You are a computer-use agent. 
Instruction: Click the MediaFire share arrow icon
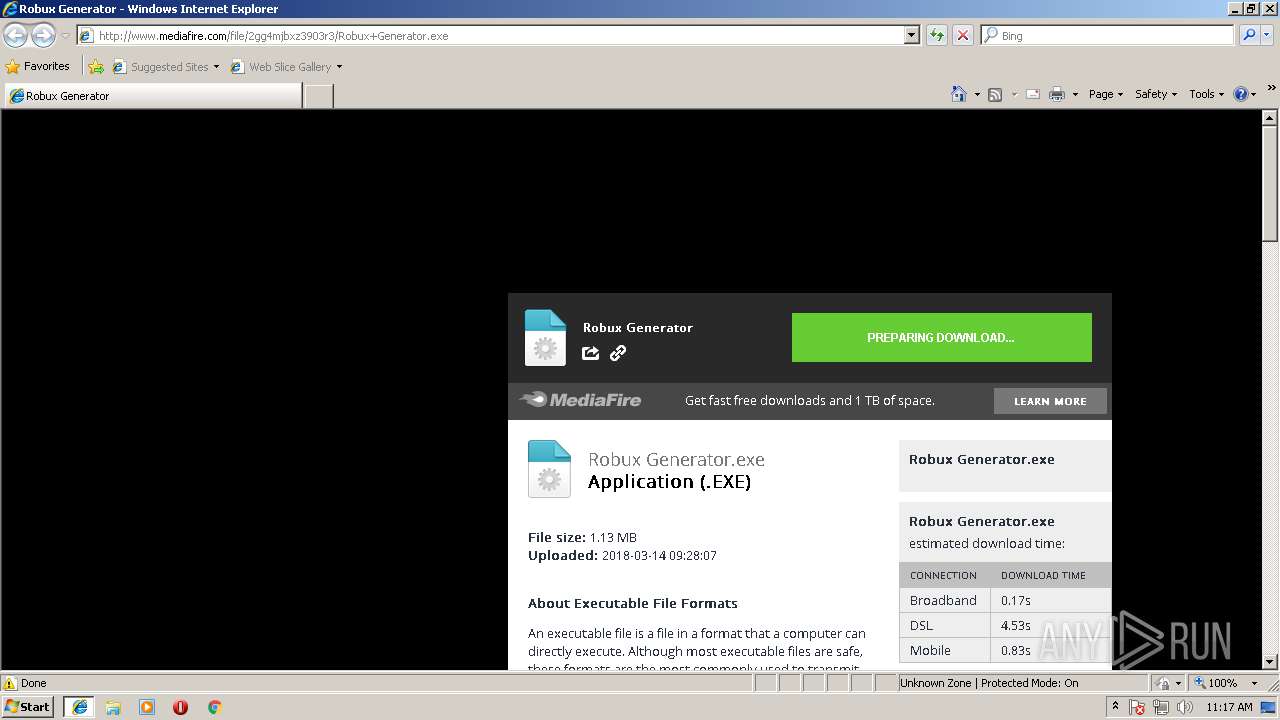click(x=590, y=353)
